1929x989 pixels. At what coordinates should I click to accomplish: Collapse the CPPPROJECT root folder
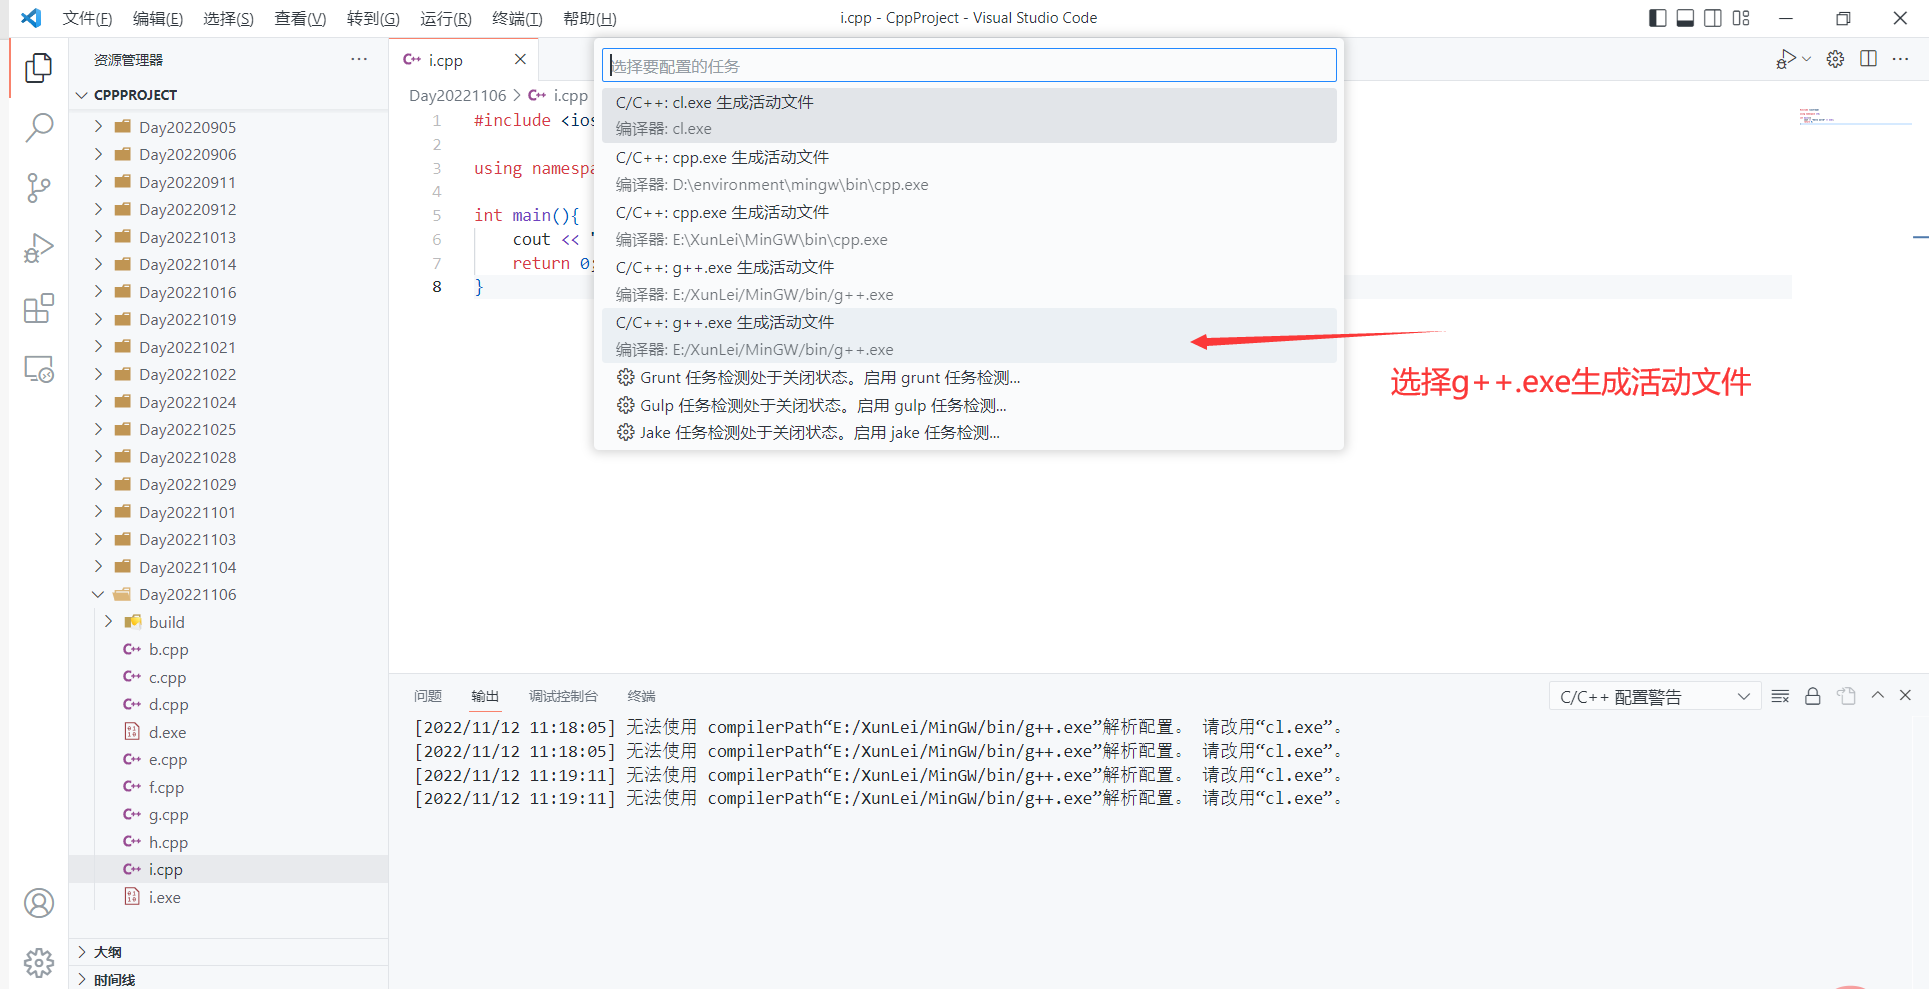tap(228, 95)
